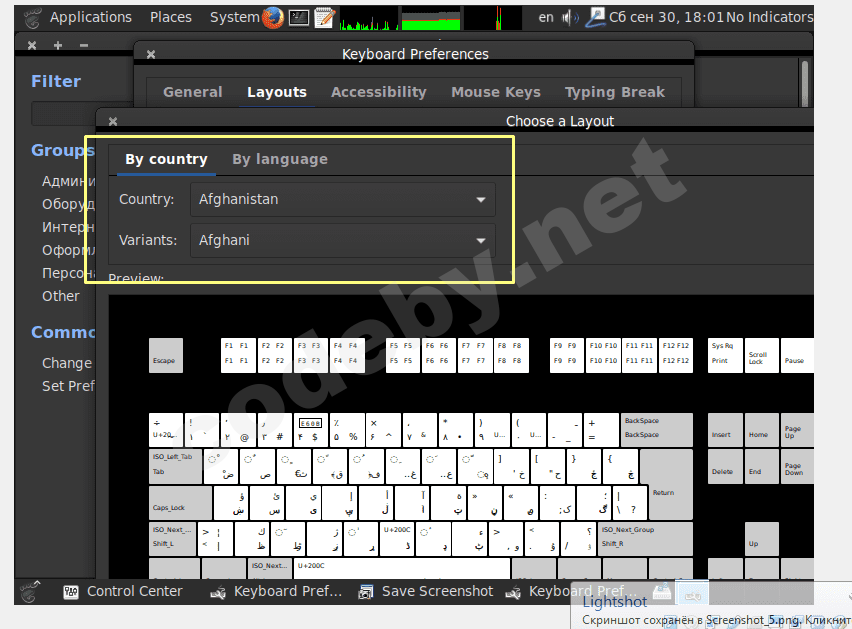Viewport: 852px width, 629px height.
Task: Open the text editor launcher icon
Action: tap(324, 17)
